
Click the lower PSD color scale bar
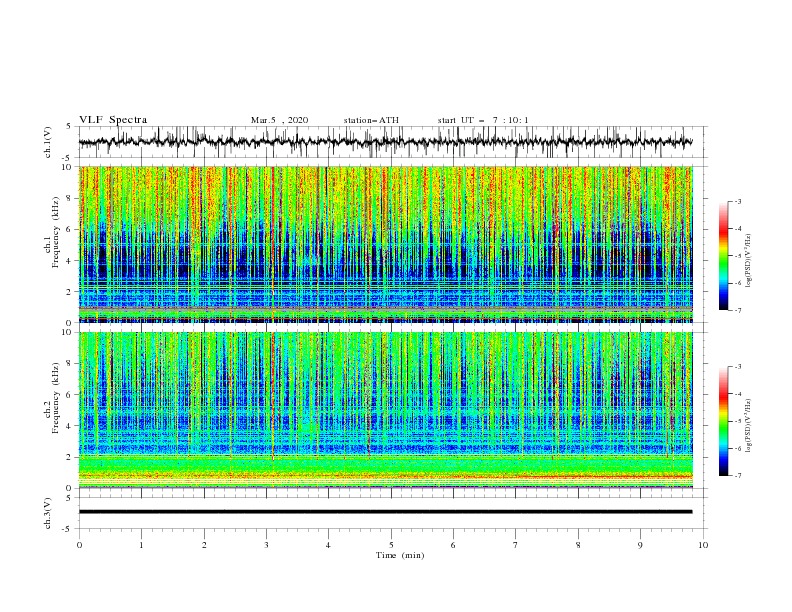(x=723, y=421)
